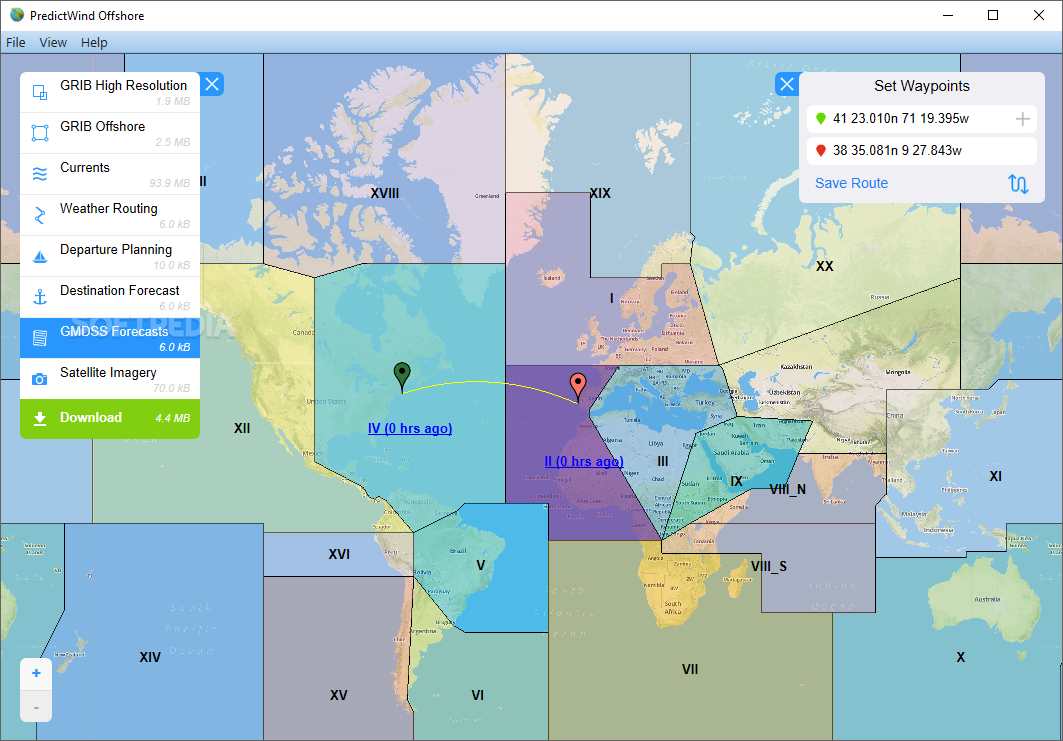Click the Download arrow icon
This screenshot has height=741, width=1063.
point(40,418)
